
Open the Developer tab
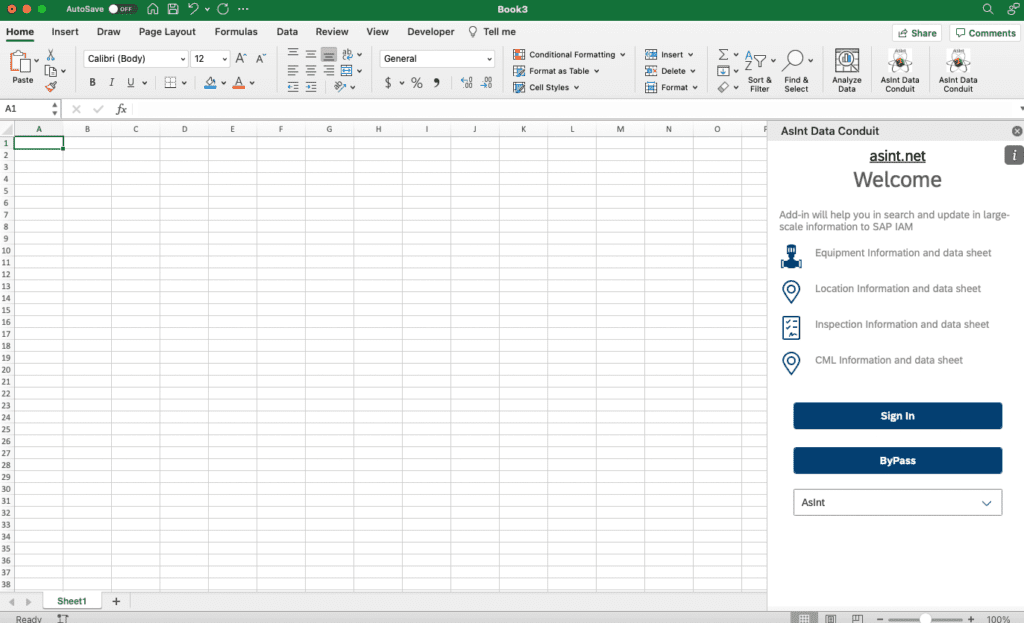coord(430,31)
